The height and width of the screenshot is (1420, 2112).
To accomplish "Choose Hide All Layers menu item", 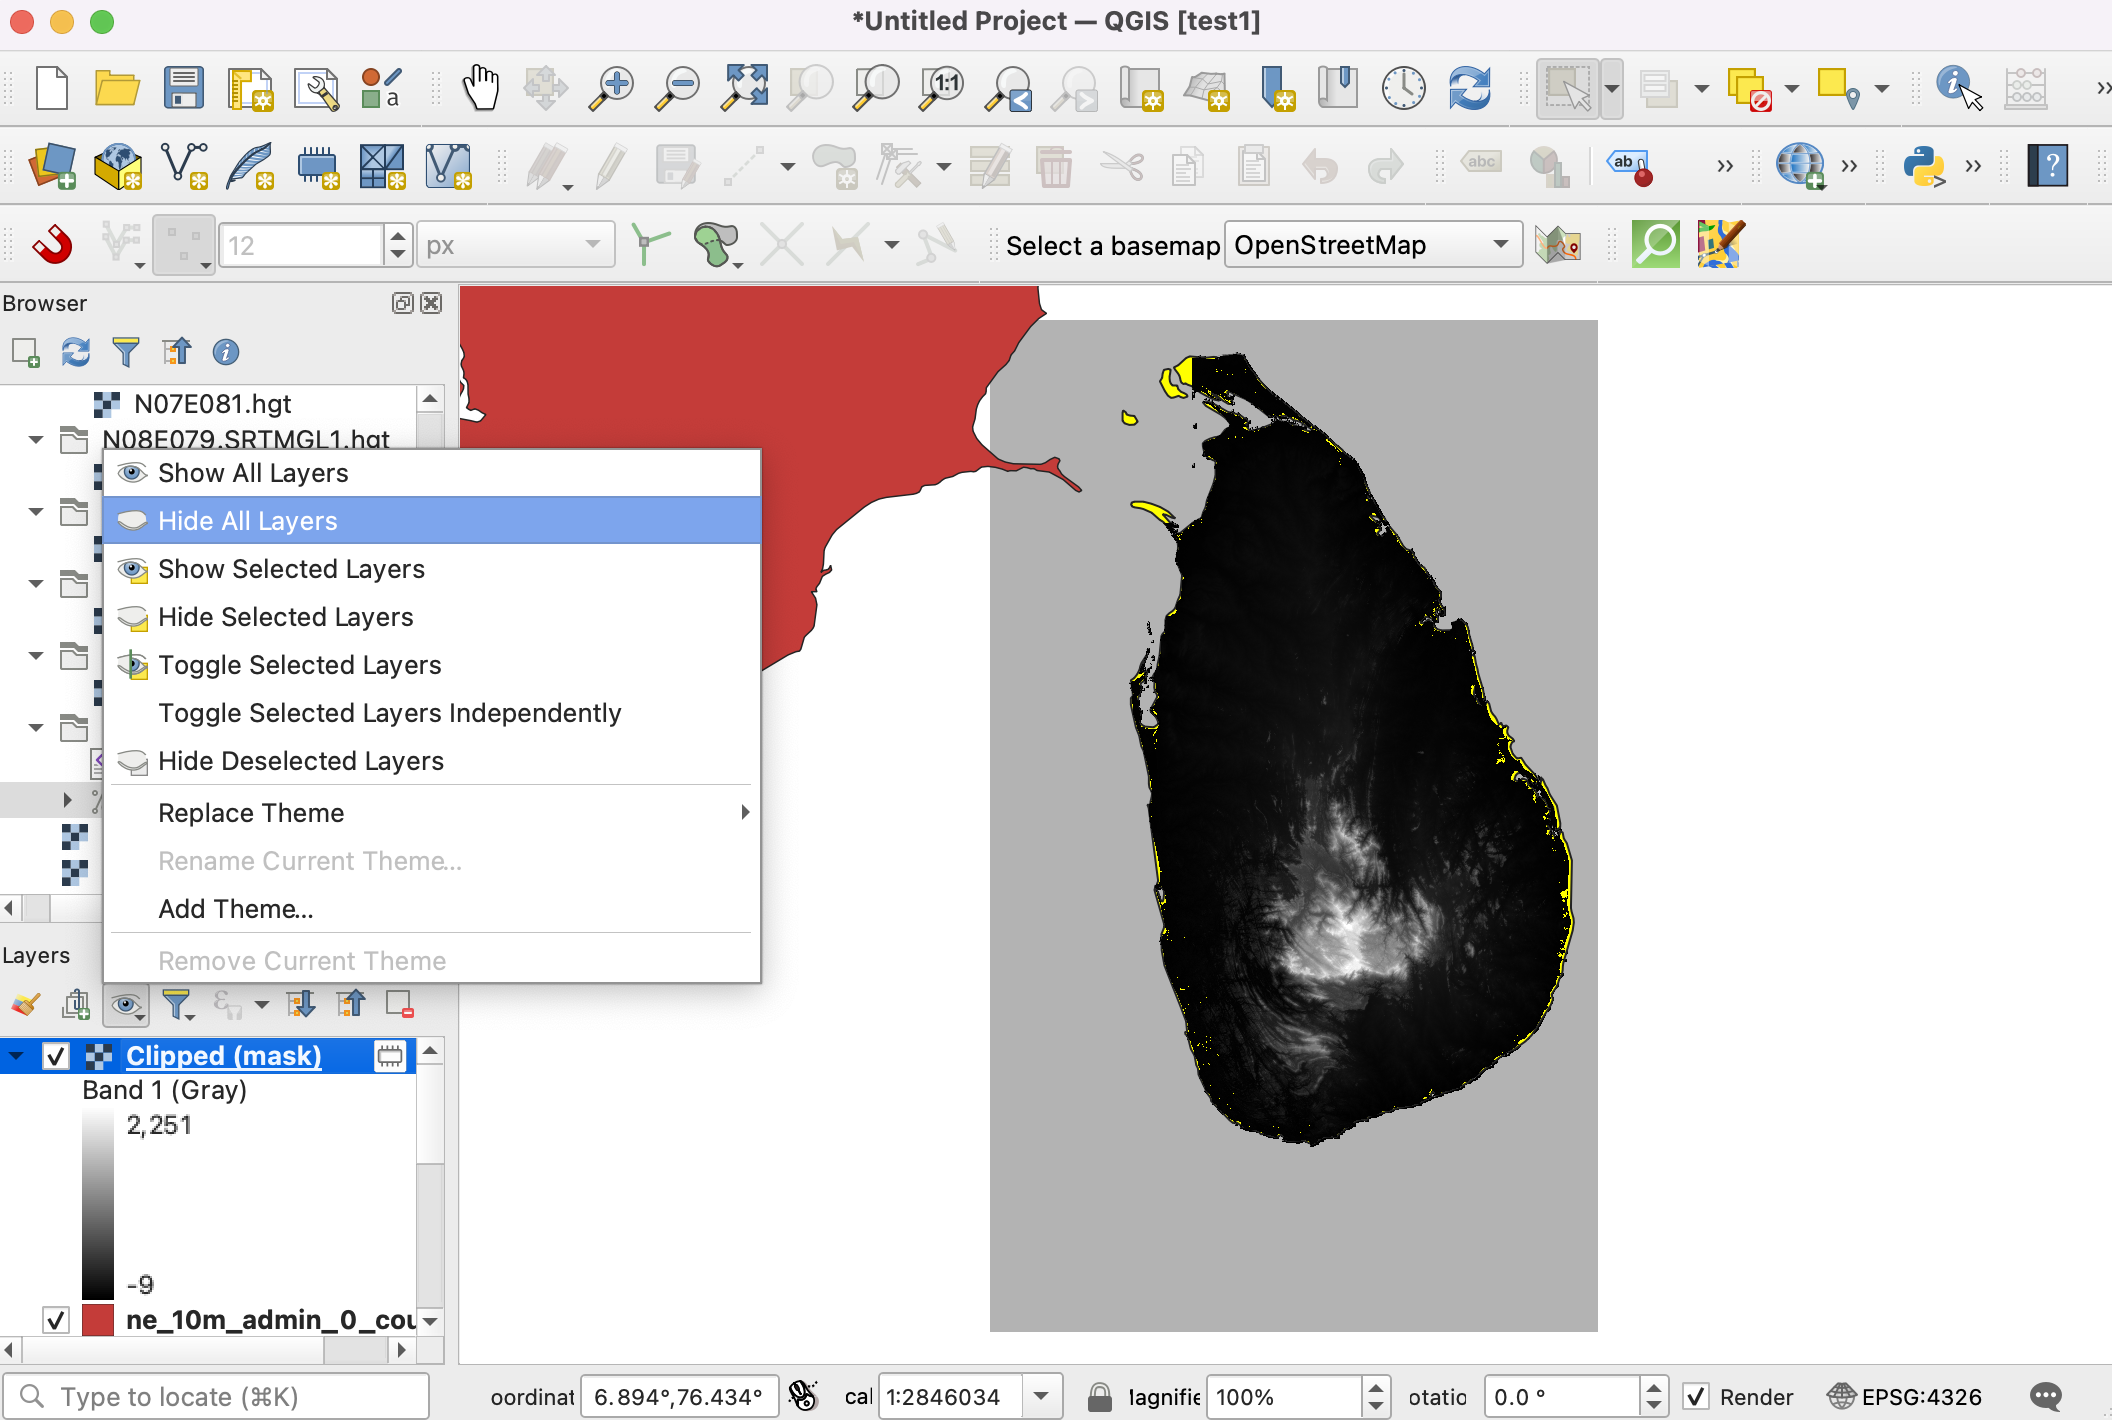I will 247,521.
